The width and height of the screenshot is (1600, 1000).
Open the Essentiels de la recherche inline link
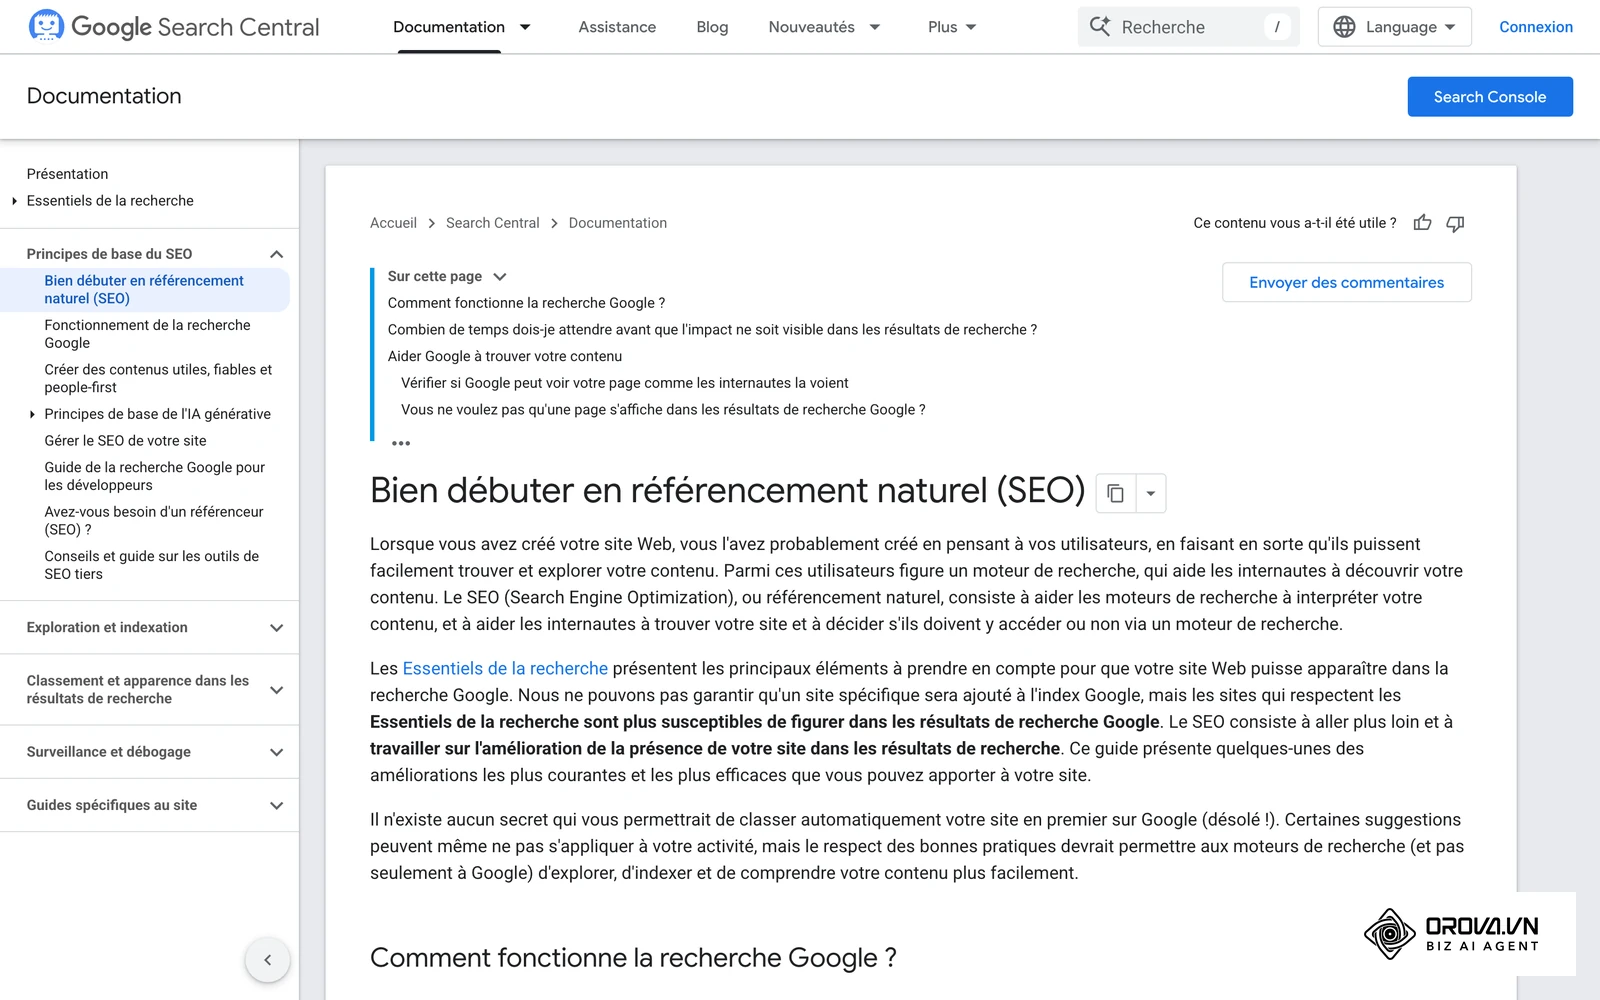pos(505,668)
